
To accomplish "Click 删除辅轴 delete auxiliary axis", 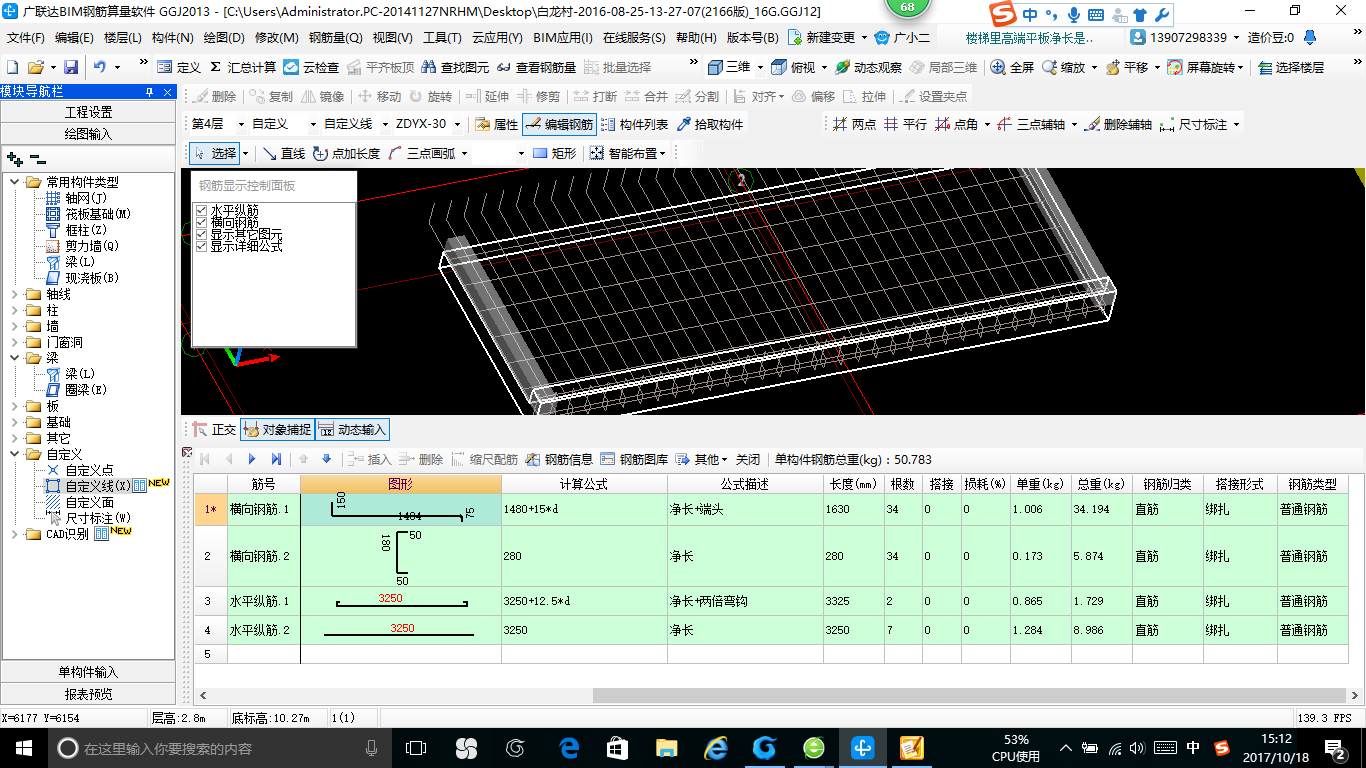I will 1118,125.
